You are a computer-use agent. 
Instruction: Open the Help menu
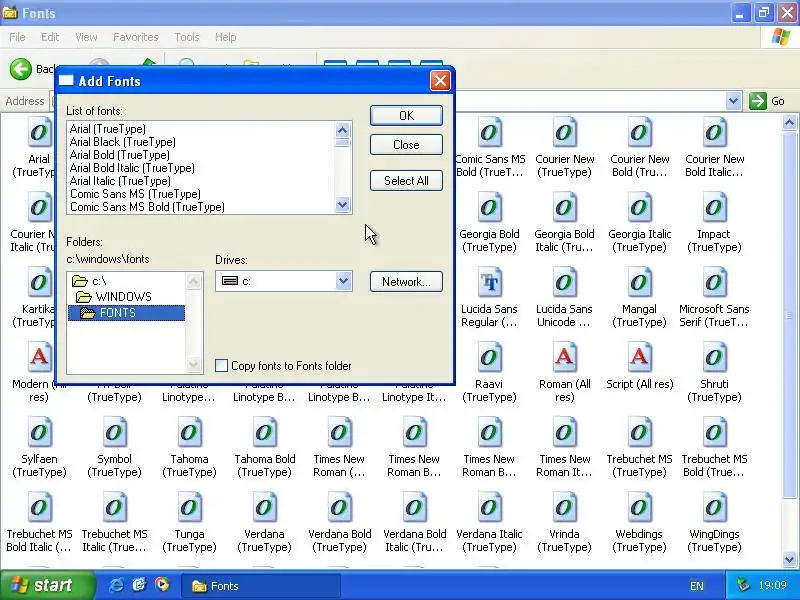[226, 37]
